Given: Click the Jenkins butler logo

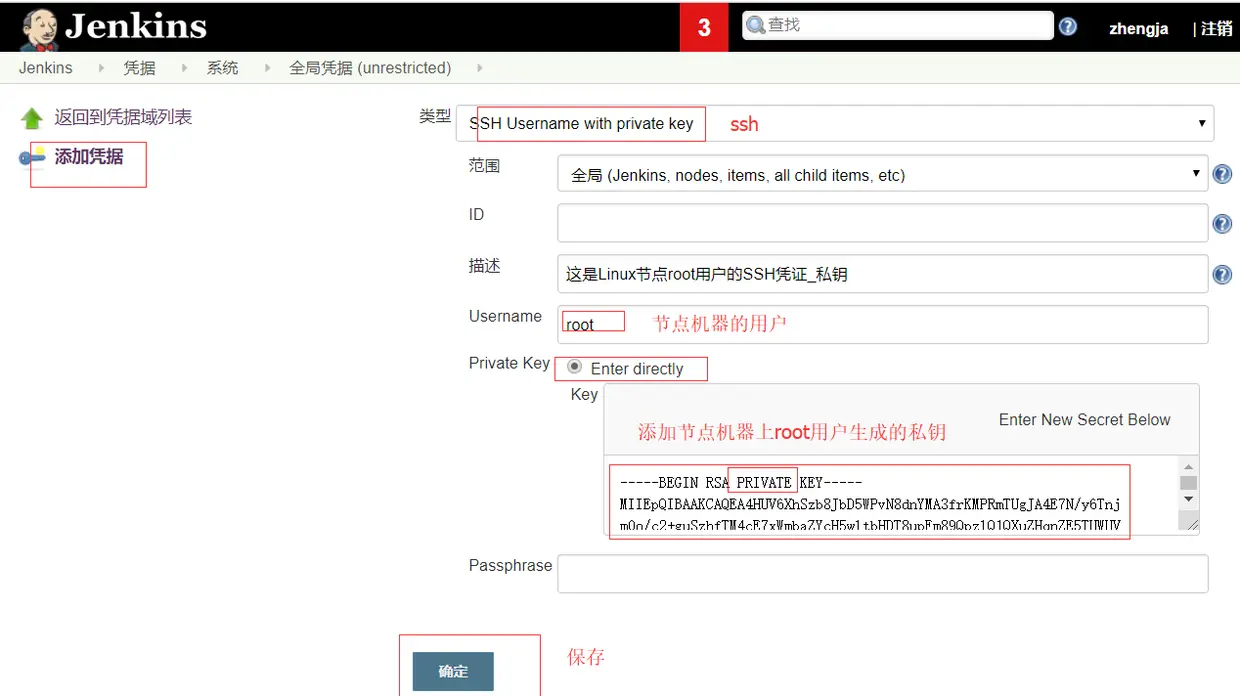Looking at the screenshot, I should (x=39, y=29).
